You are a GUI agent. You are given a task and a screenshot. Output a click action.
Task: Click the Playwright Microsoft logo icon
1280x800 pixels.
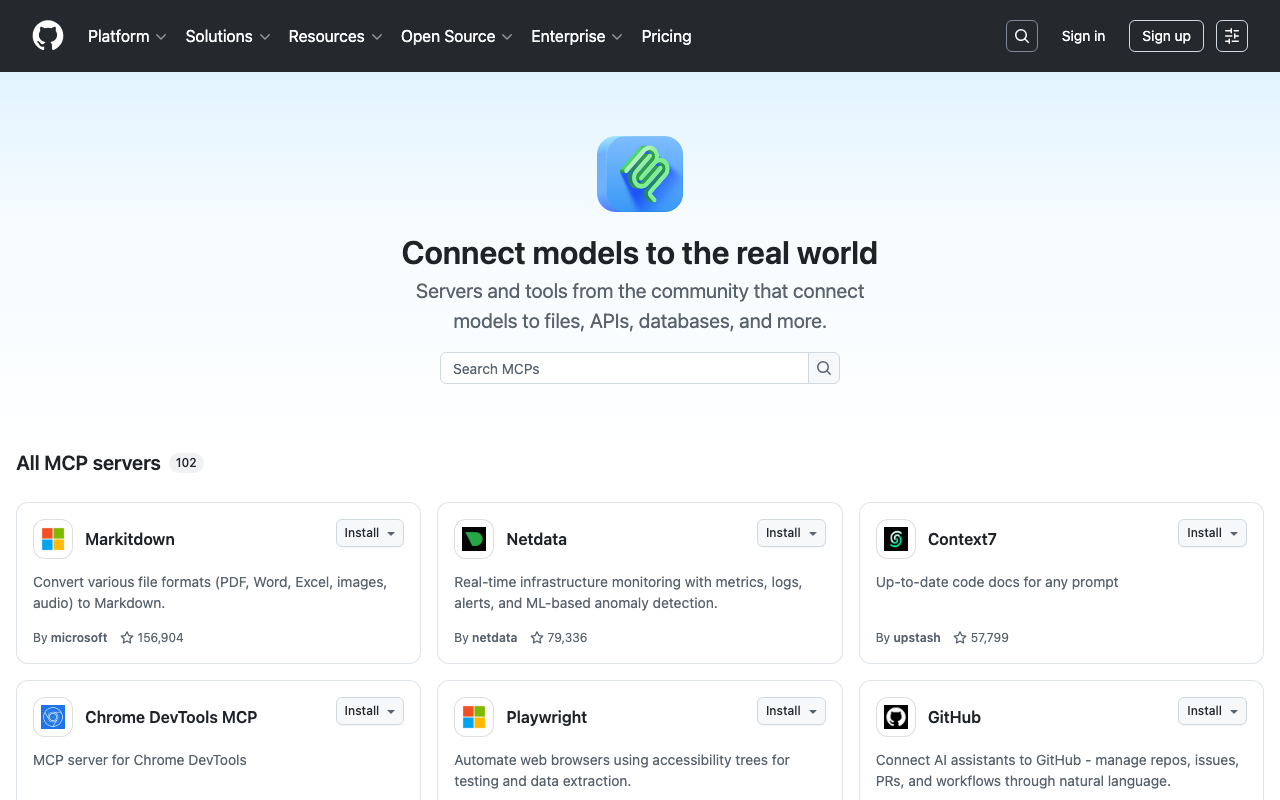coord(474,717)
